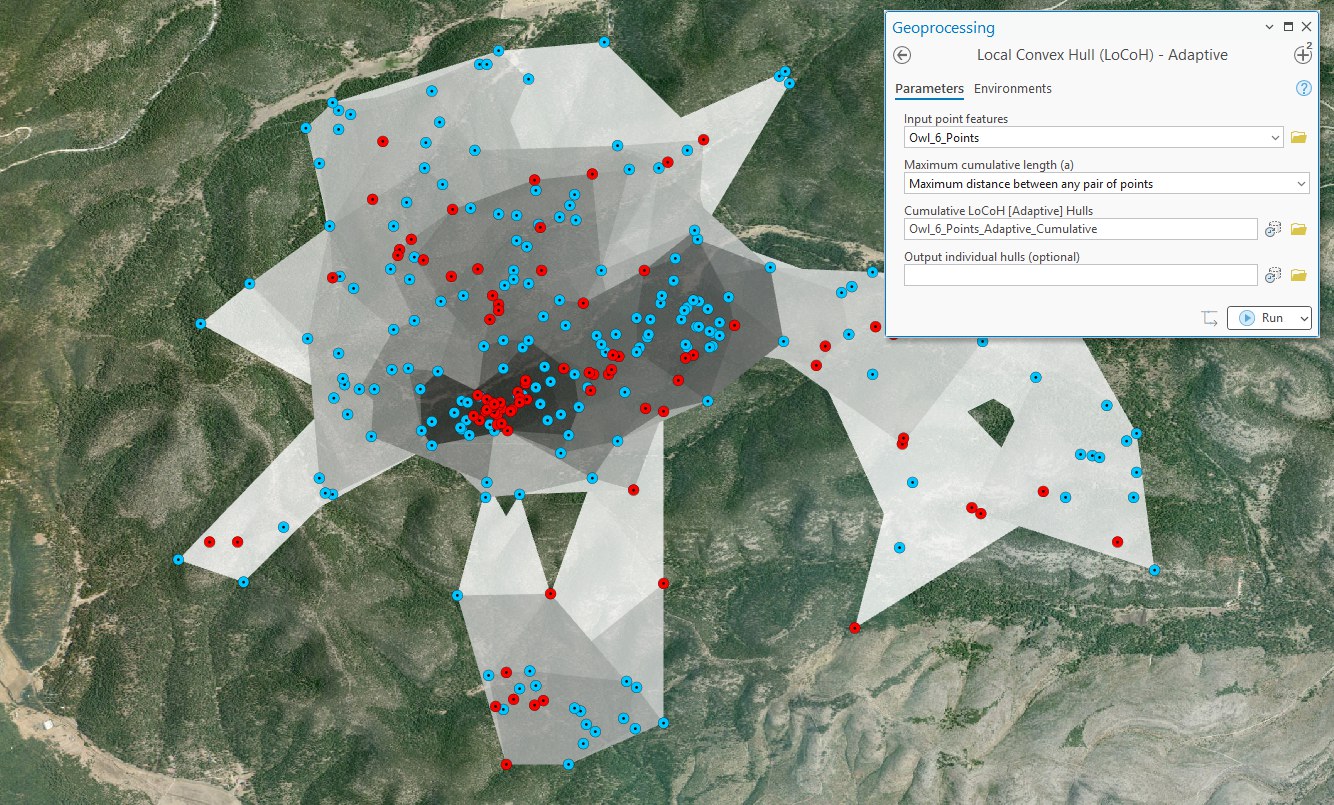Open Geoprocessing pane options chevron

pyautogui.click(x=1270, y=27)
